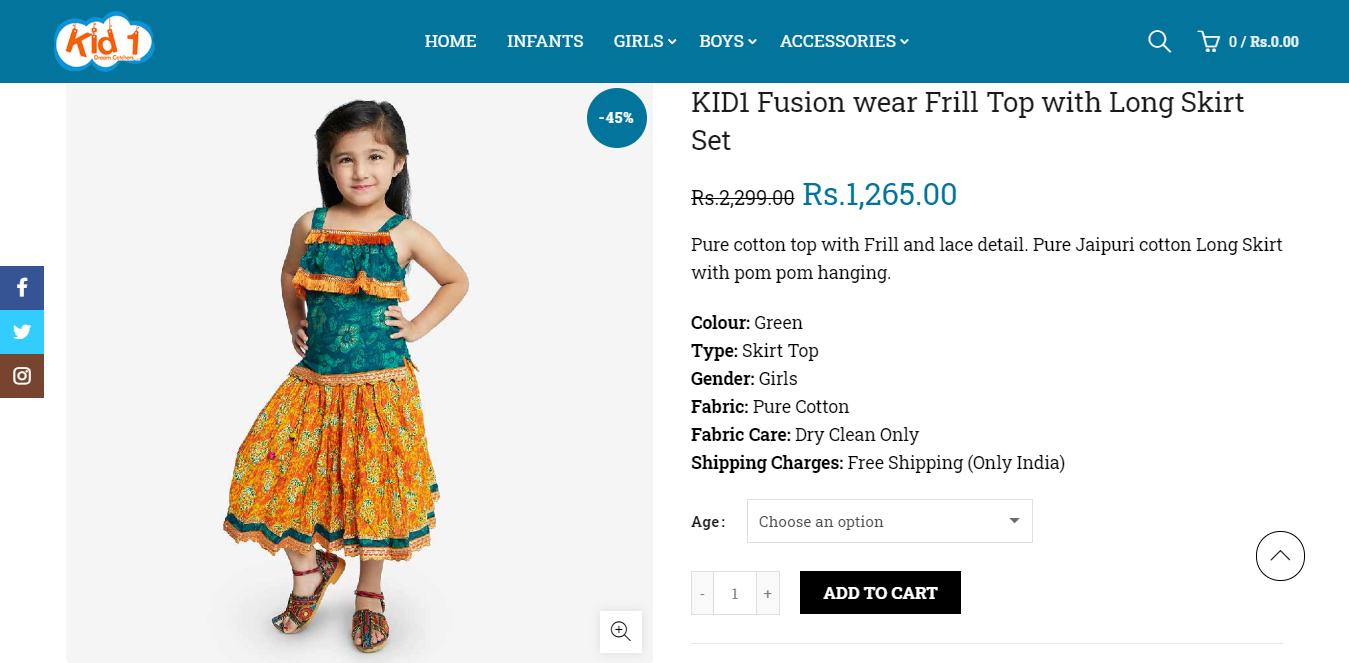Click the cart total Rs.0.00 text
The height and width of the screenshot is (663, 1349).
click(x=1264, y=42)
